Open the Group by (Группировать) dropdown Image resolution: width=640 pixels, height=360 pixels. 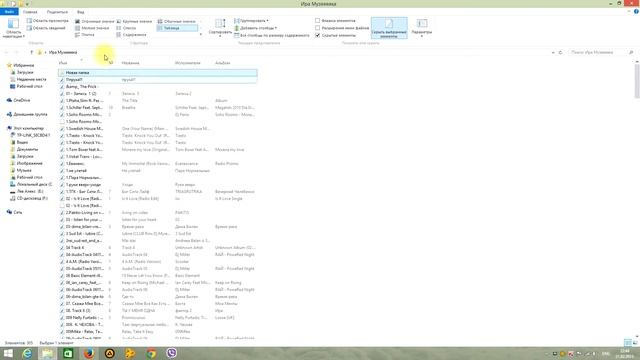(x=251, y=20)
